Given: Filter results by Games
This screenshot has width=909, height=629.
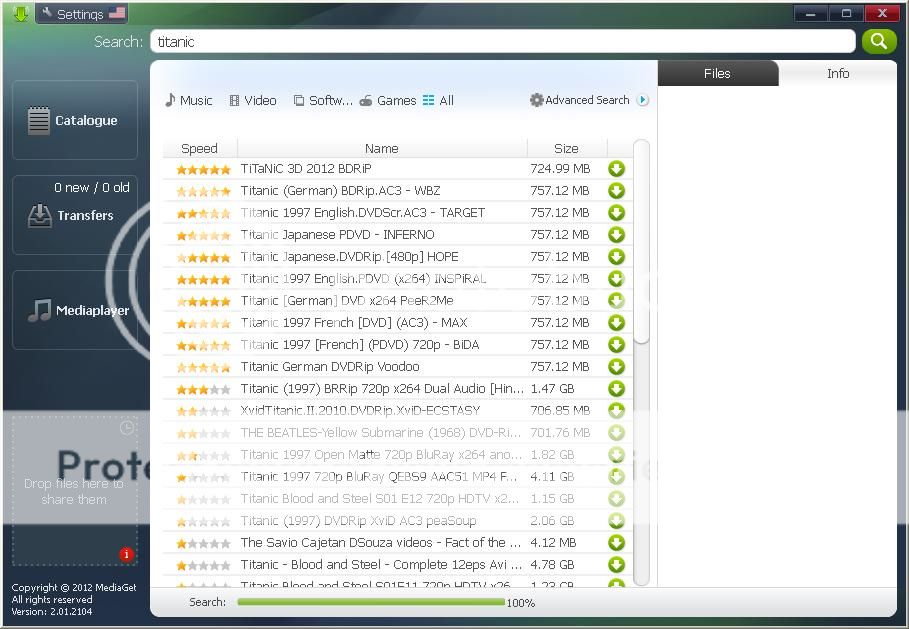Looking at the screenshot, I should 388,100.
